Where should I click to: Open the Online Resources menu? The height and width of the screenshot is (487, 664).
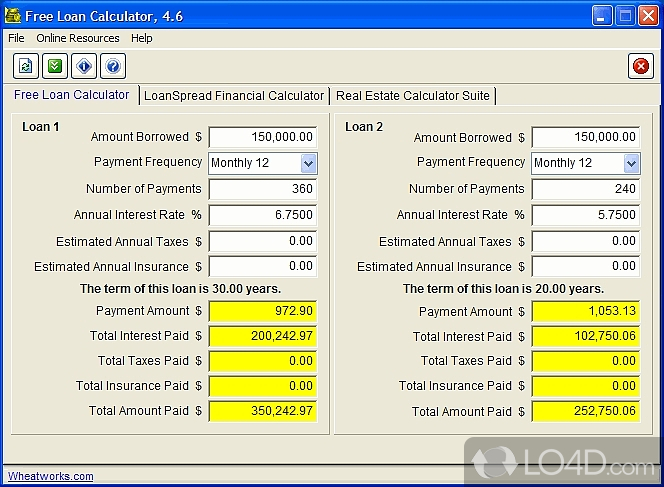pos(77,38)
